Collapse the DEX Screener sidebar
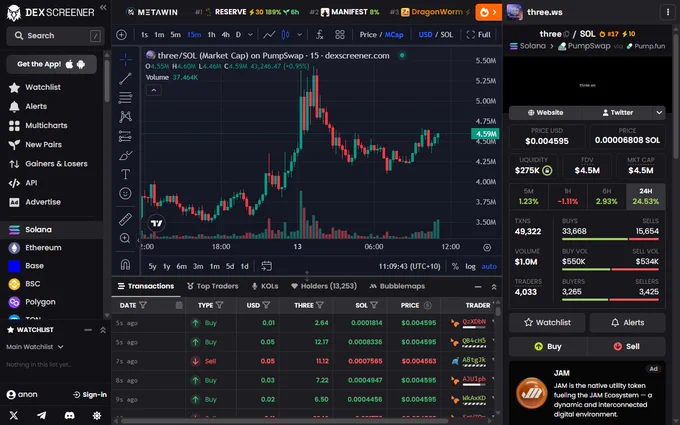 pyautogui.click(x=103, y=7)
